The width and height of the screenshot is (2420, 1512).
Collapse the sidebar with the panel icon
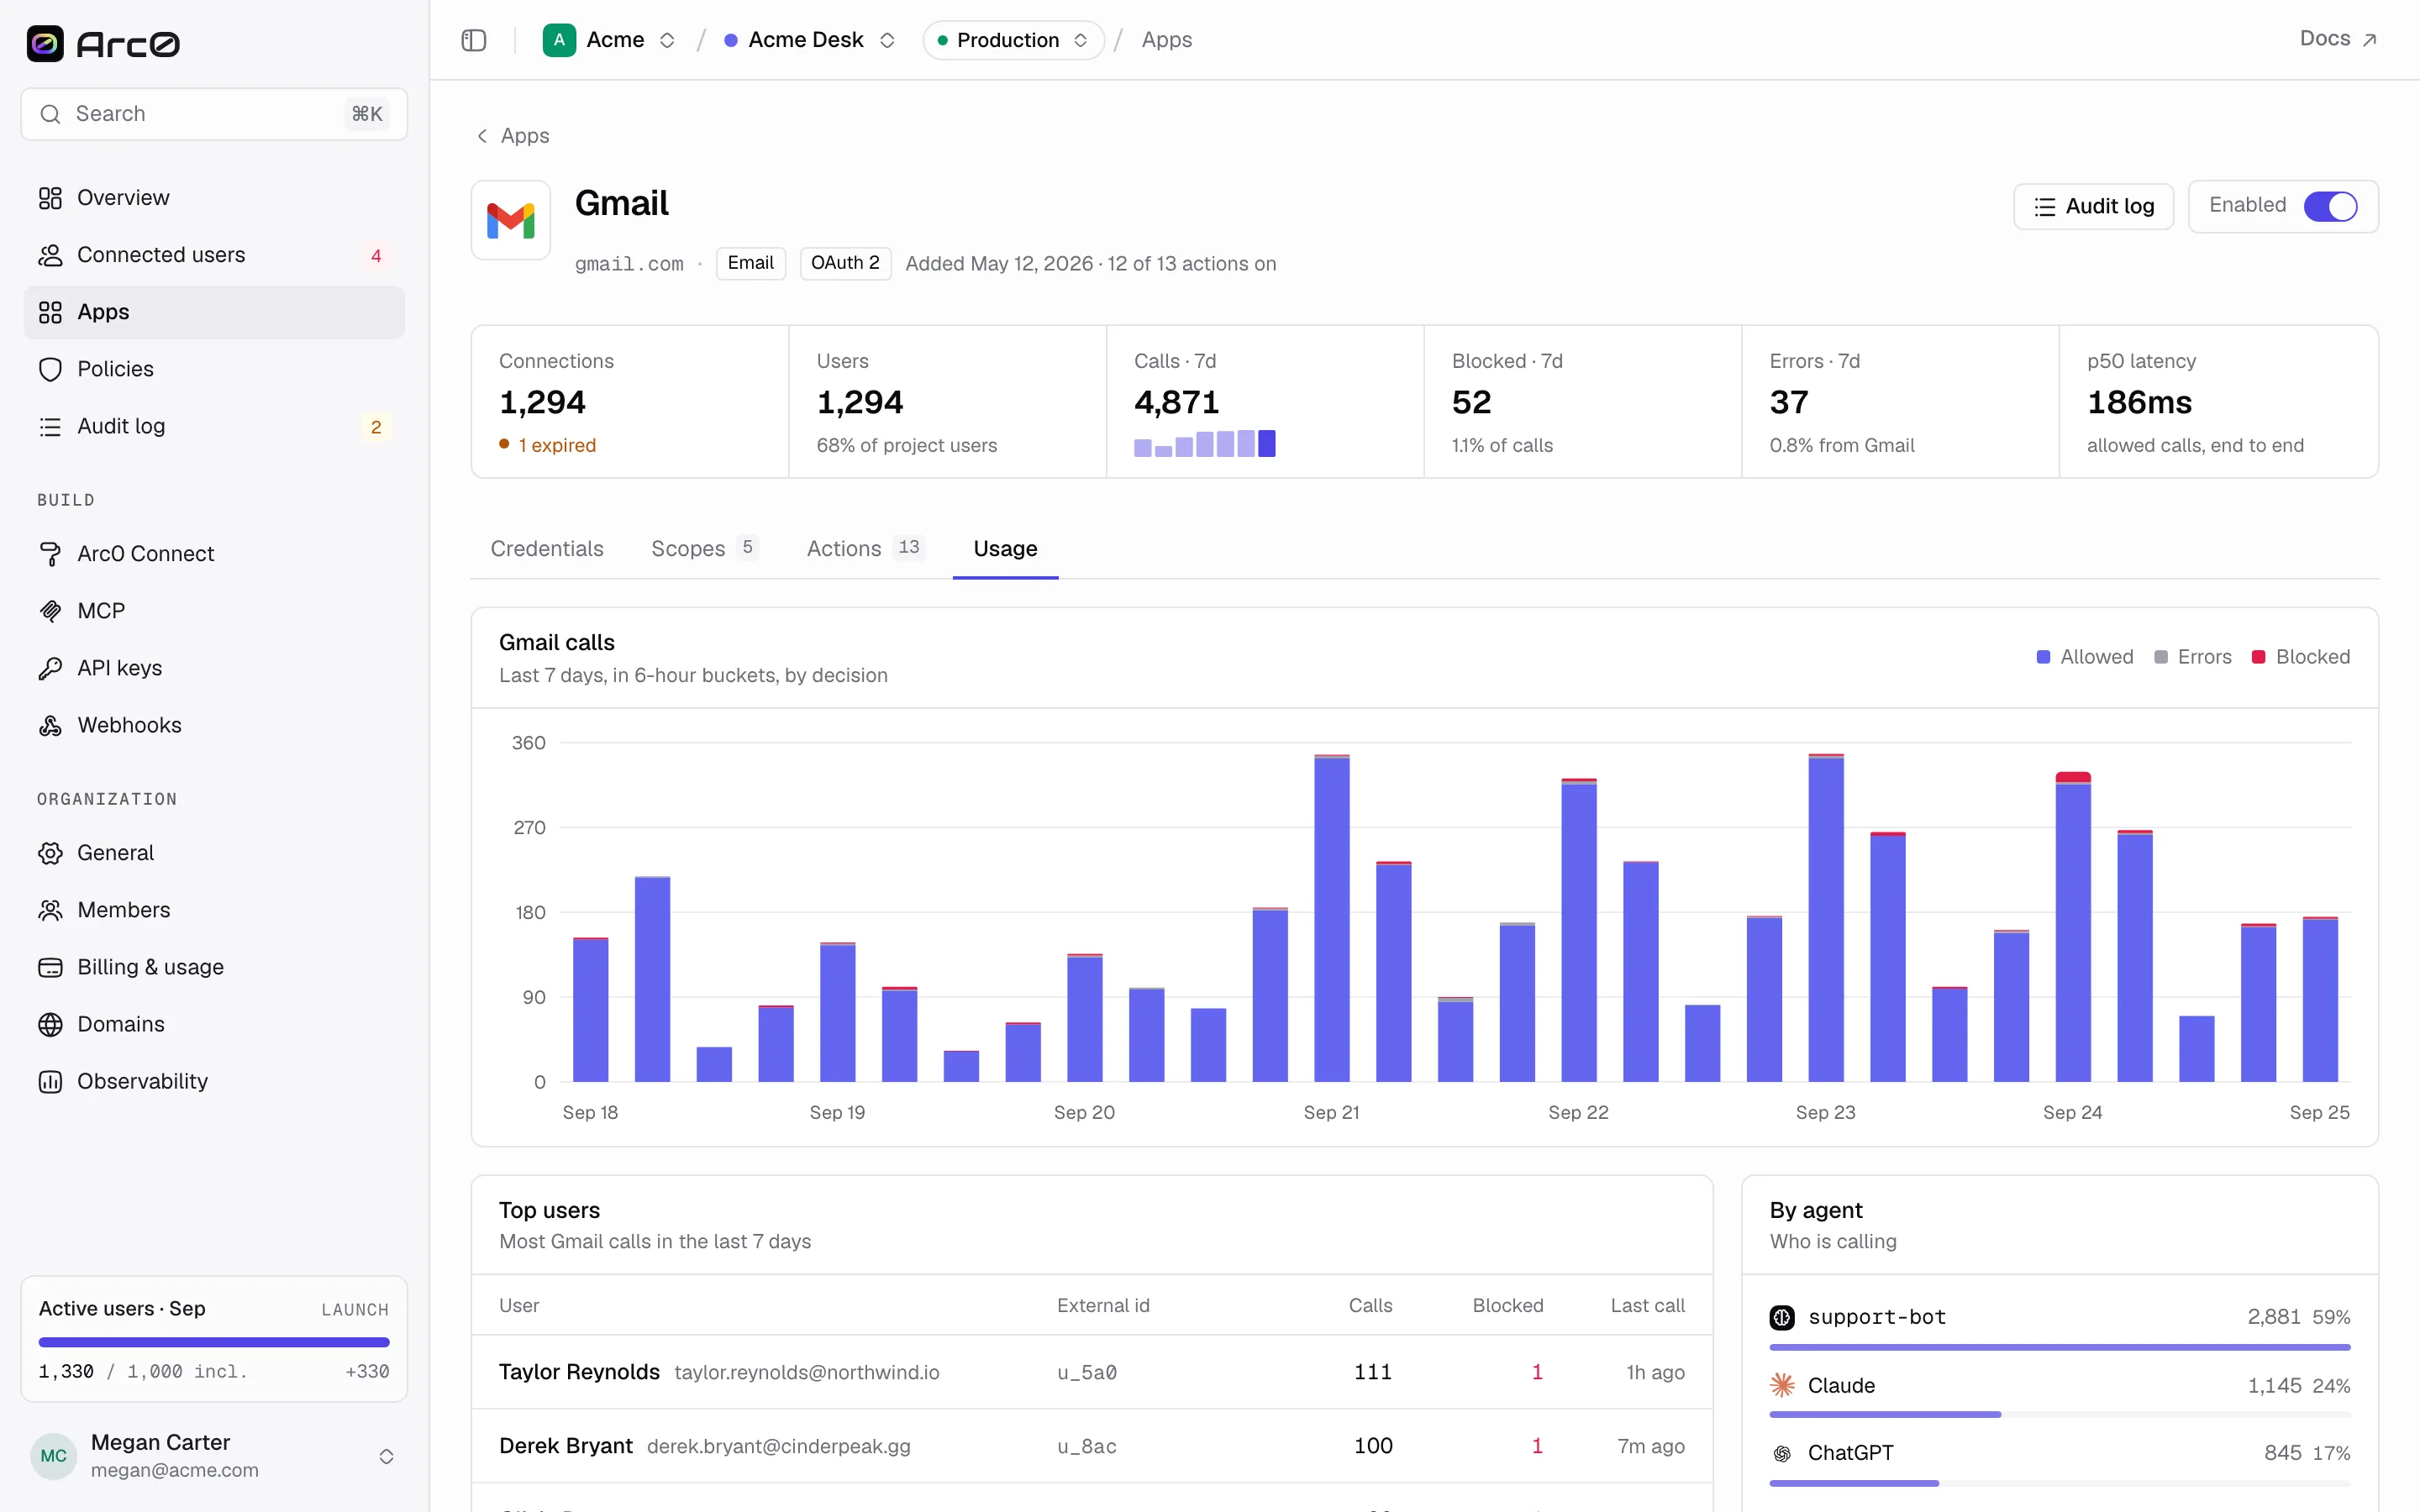(x=474, y=40)
